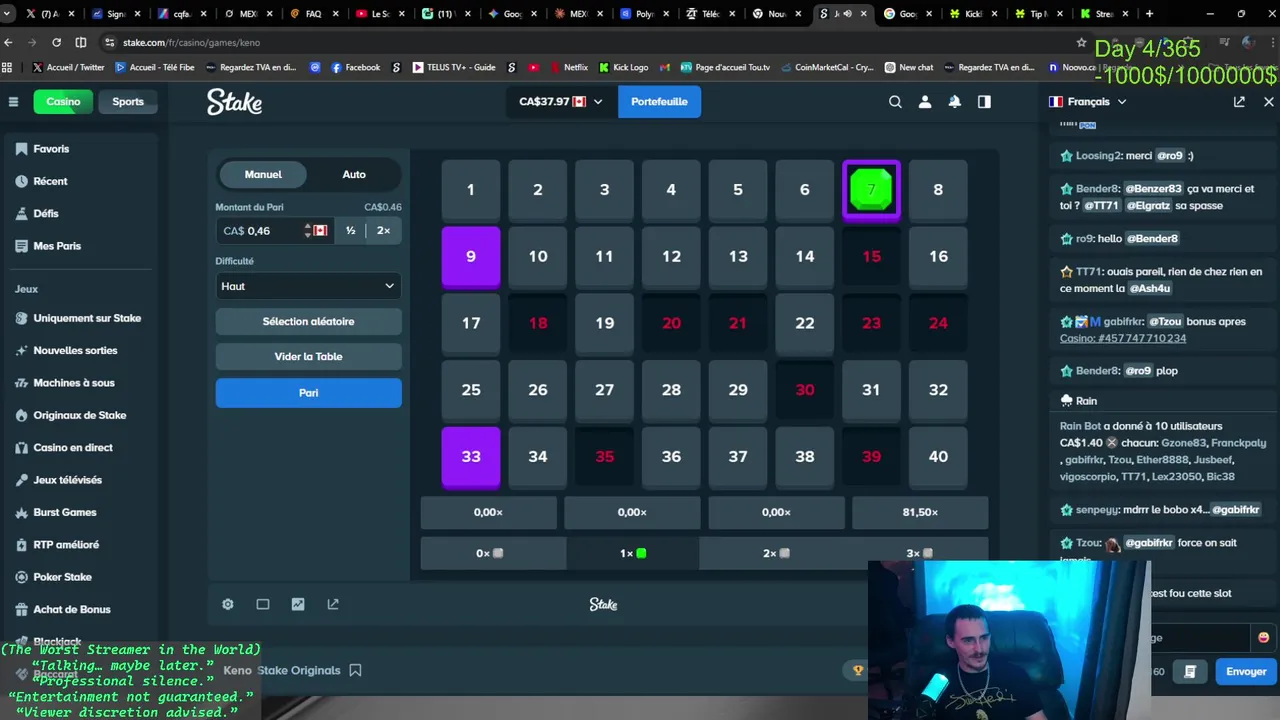The image size is (1280, 720).
Task: Switch to Manuel betting mode
Action: tap(263, 174)
